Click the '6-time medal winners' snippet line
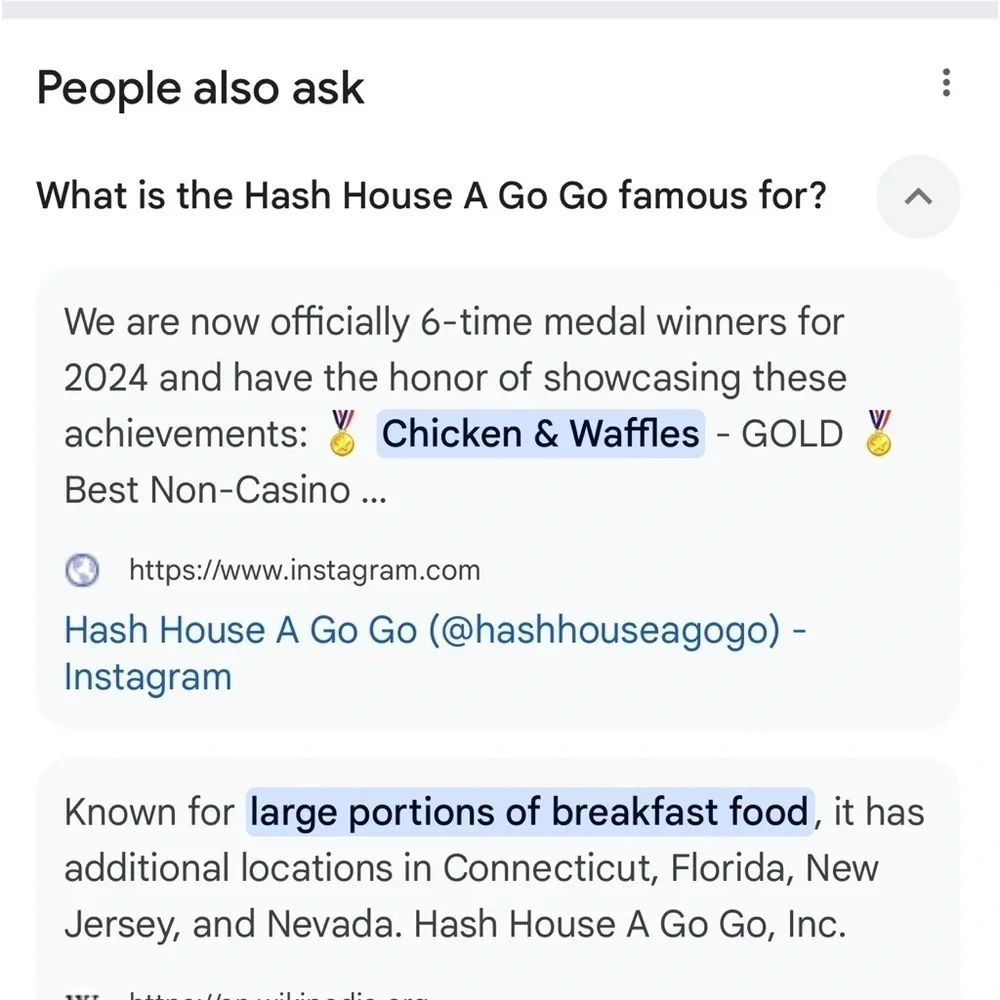Image resolution: width=1000 pixels, height=1000 pixels. pos(454,321)
